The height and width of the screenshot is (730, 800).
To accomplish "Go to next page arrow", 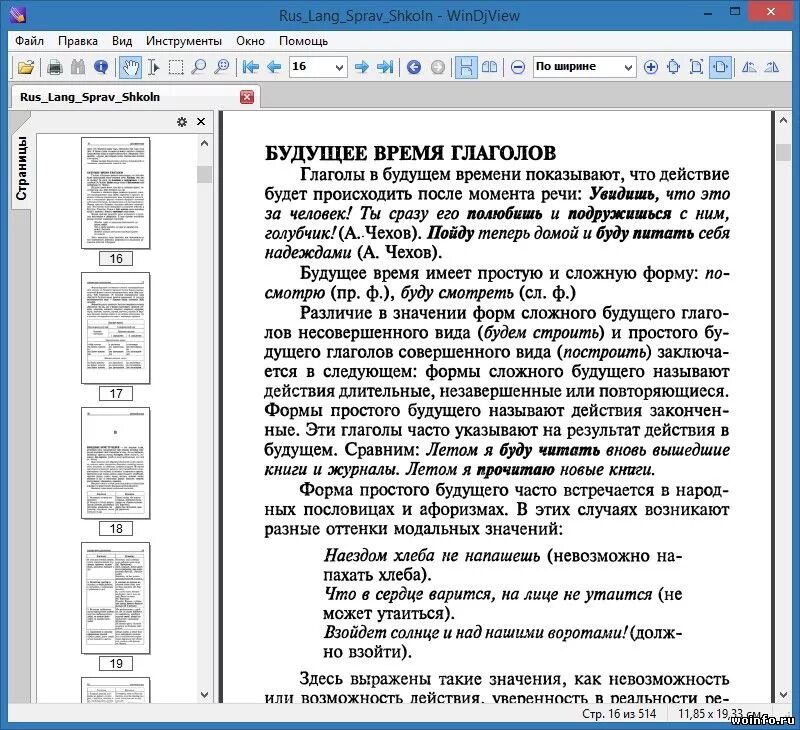I will point(362,67).
